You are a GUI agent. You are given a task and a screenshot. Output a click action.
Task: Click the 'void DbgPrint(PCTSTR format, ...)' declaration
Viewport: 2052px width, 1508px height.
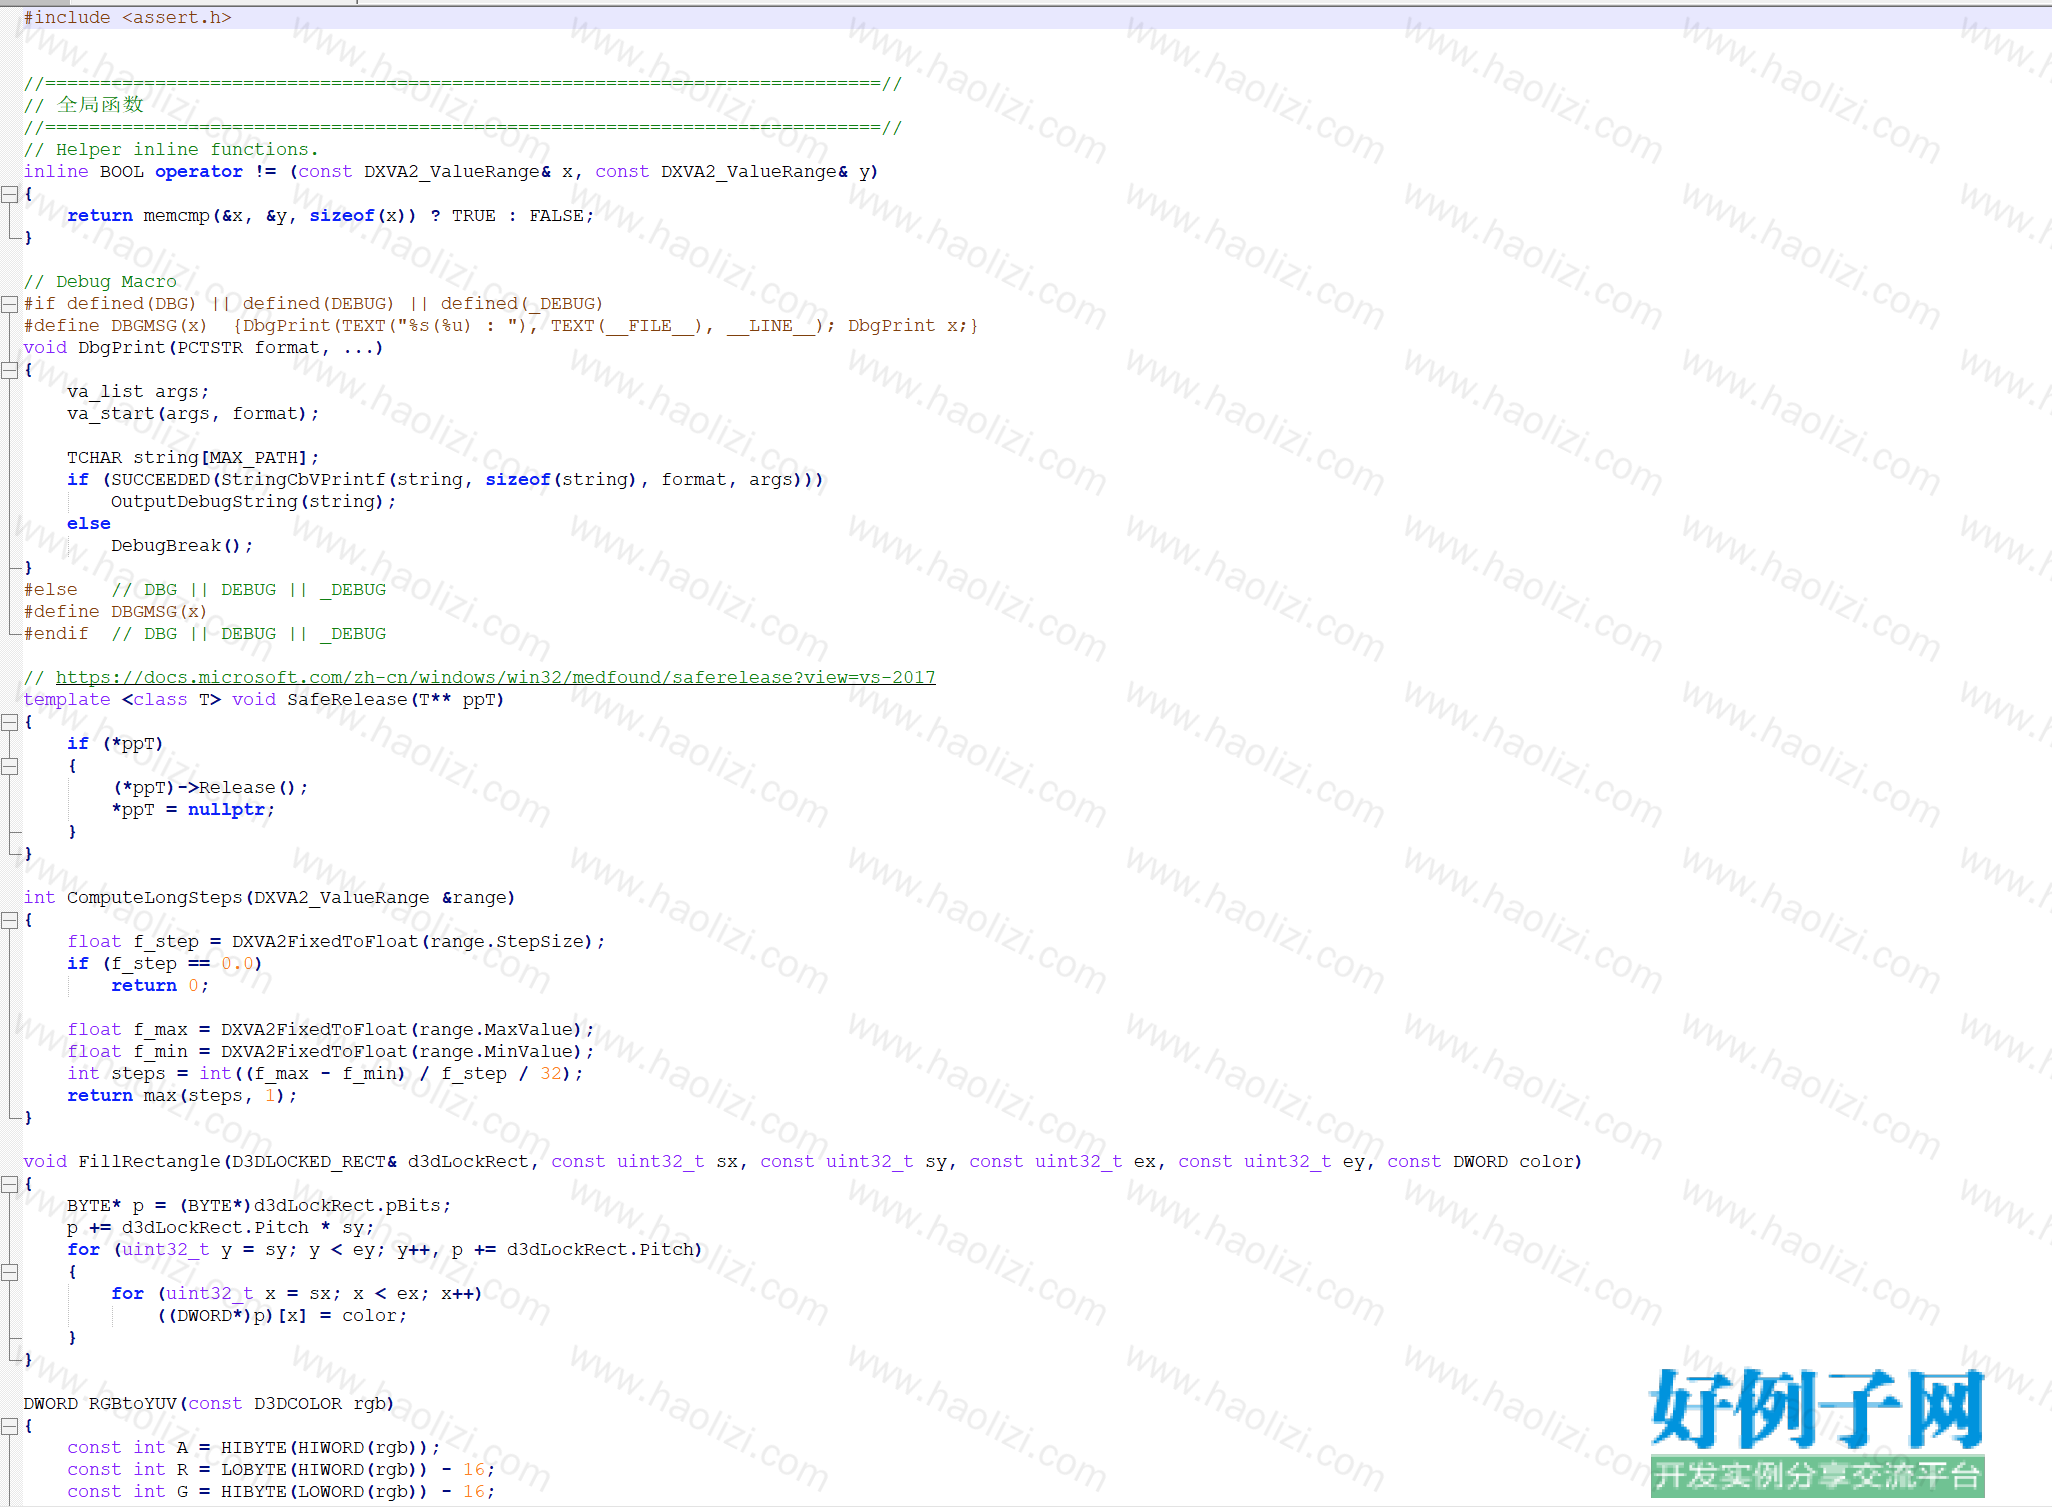pos(203,348)
